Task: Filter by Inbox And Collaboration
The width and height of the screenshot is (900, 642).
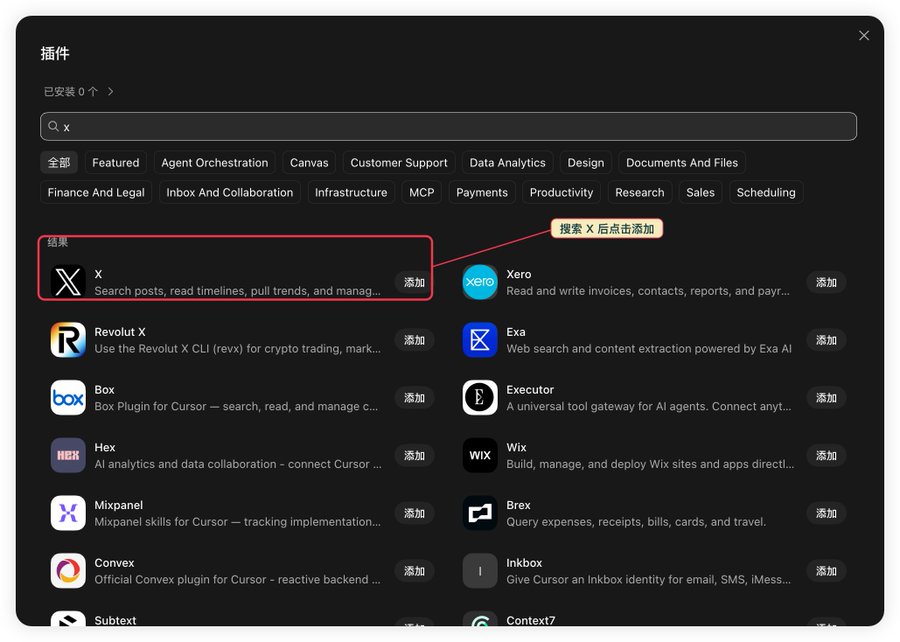Action: pyautogui.click(x=230, y=192)
